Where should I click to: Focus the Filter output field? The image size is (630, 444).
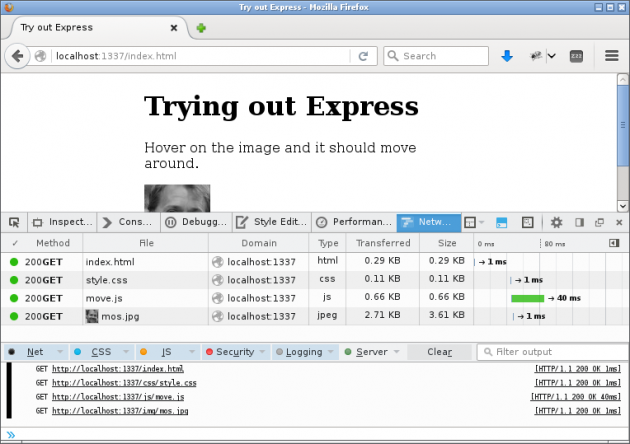pyautogui.click(x=553, y=352)
